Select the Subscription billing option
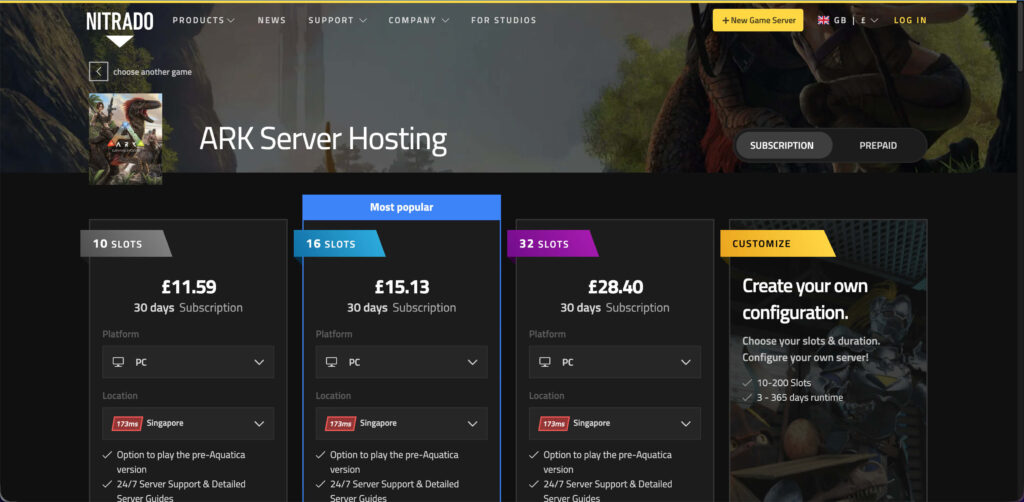Screen dimensions: 1024x502 click(x=782, y=146)
